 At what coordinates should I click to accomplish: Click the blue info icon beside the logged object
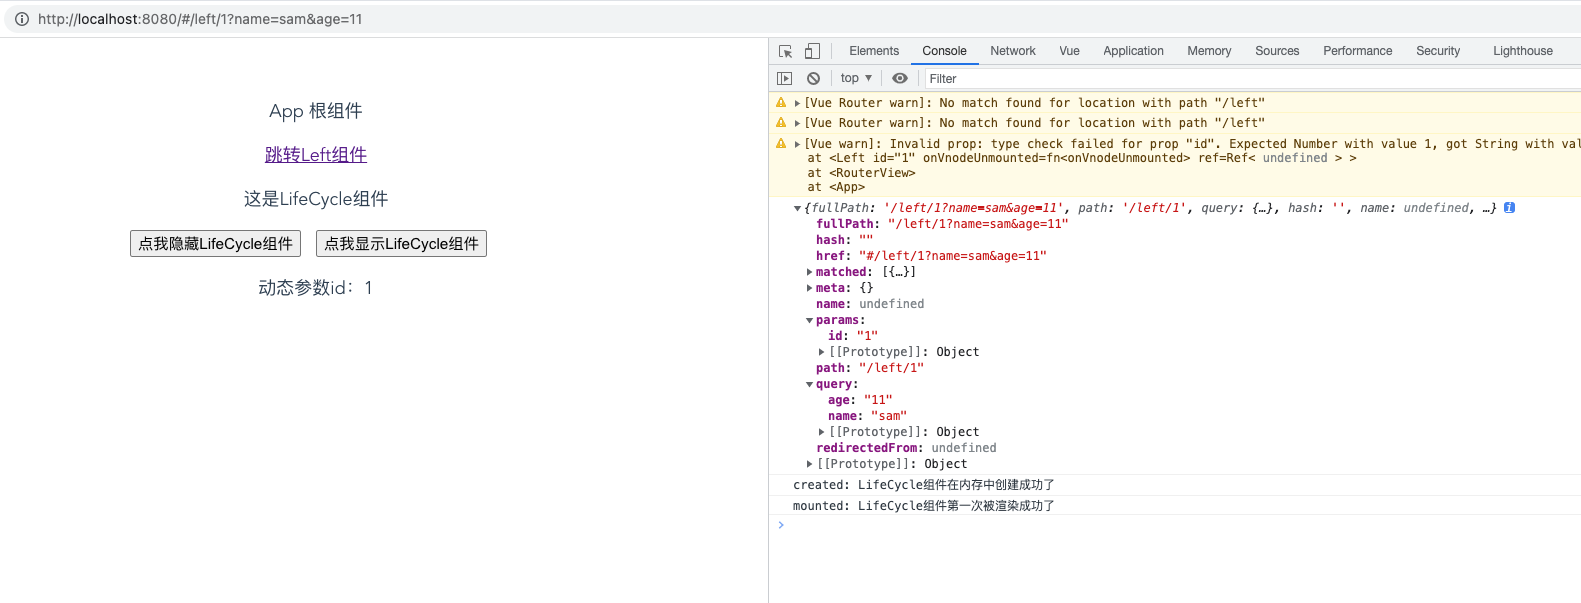coord(1510,208)
